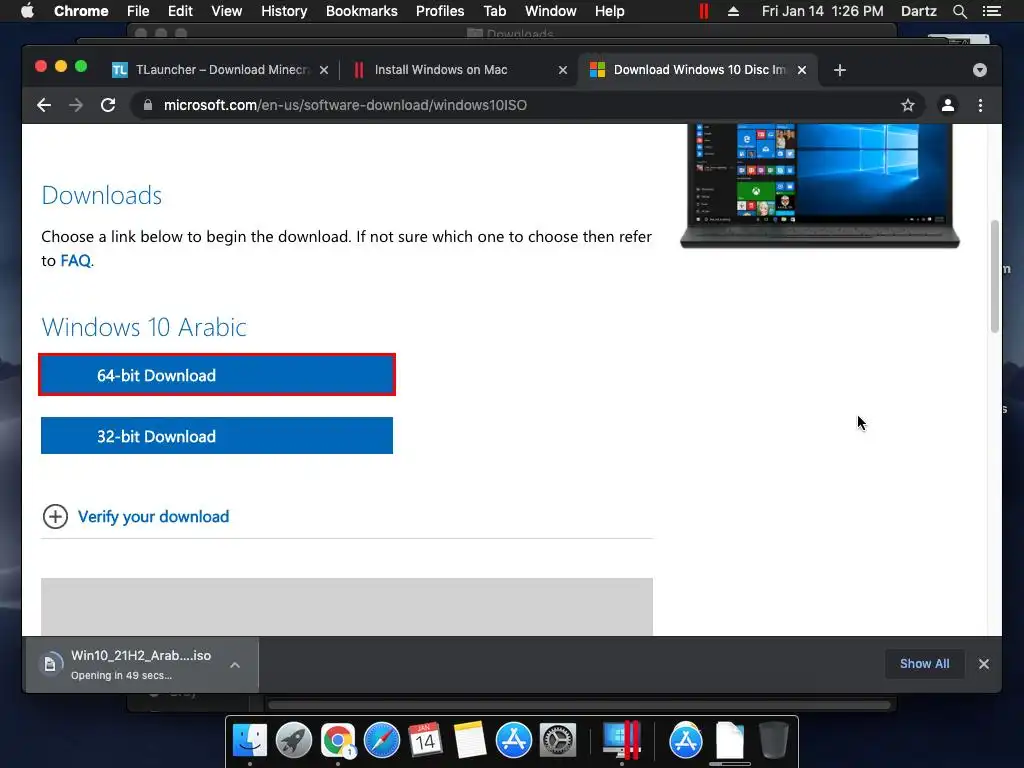Open the Window menu
1024x768 pixels.
(x=551, y=11)
